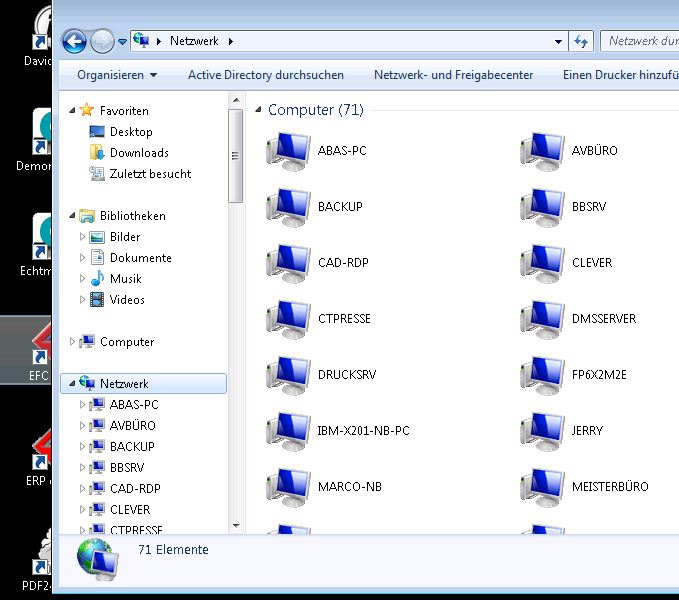Open the recent pages dropdown arrow
Viewport: 679px width, 600px height.
123,42
